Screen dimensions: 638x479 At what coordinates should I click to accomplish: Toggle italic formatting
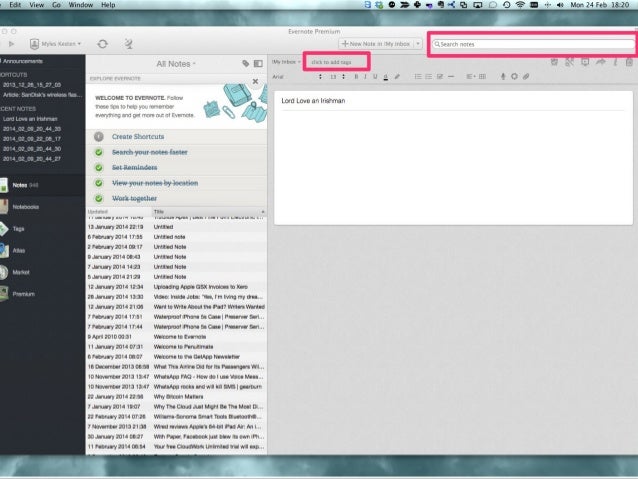coord(365,77)
